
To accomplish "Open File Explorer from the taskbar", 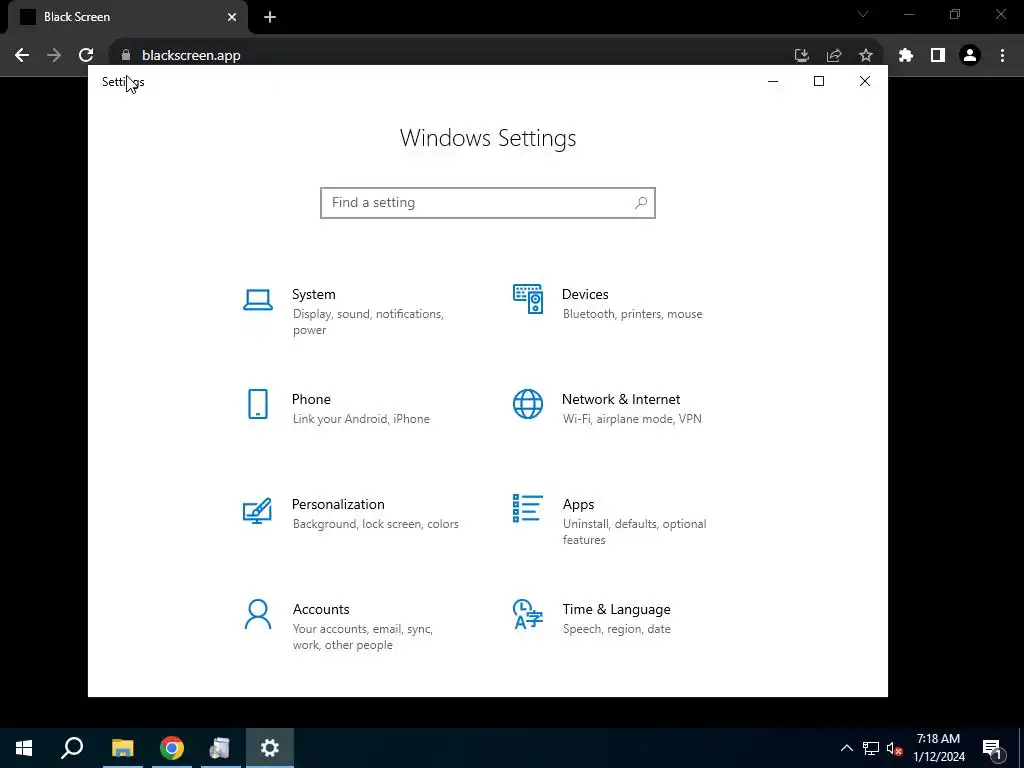I will coord(122,748).
